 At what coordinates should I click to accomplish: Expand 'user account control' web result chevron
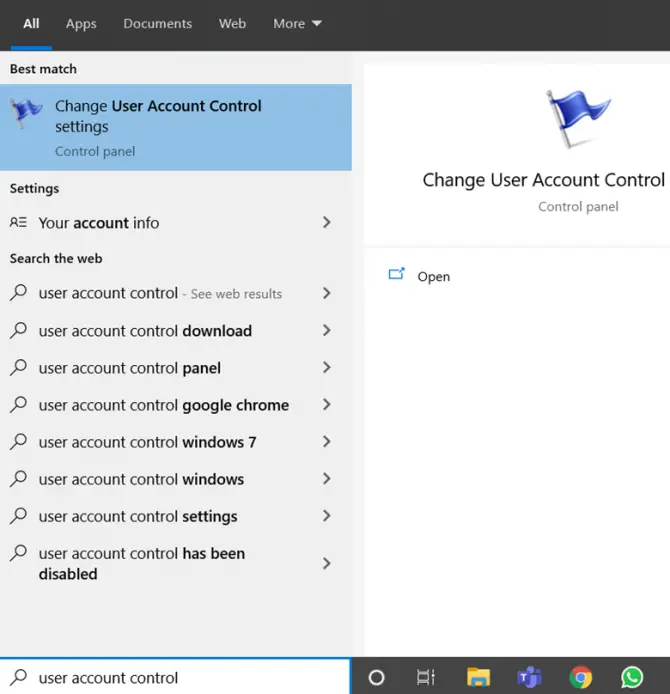pos(327,293)
